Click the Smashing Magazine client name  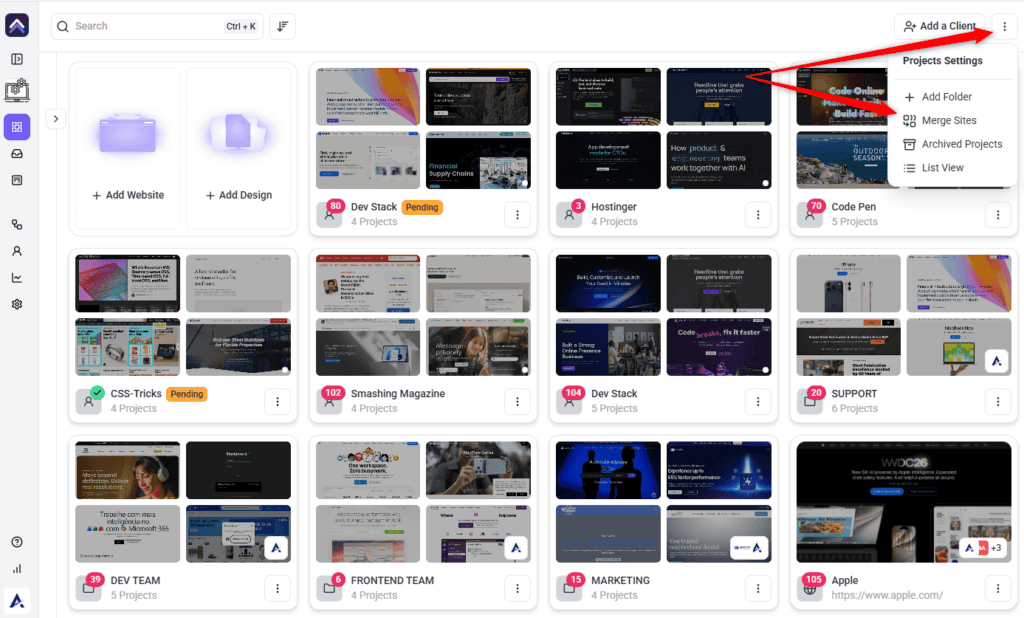coord(398,393)
